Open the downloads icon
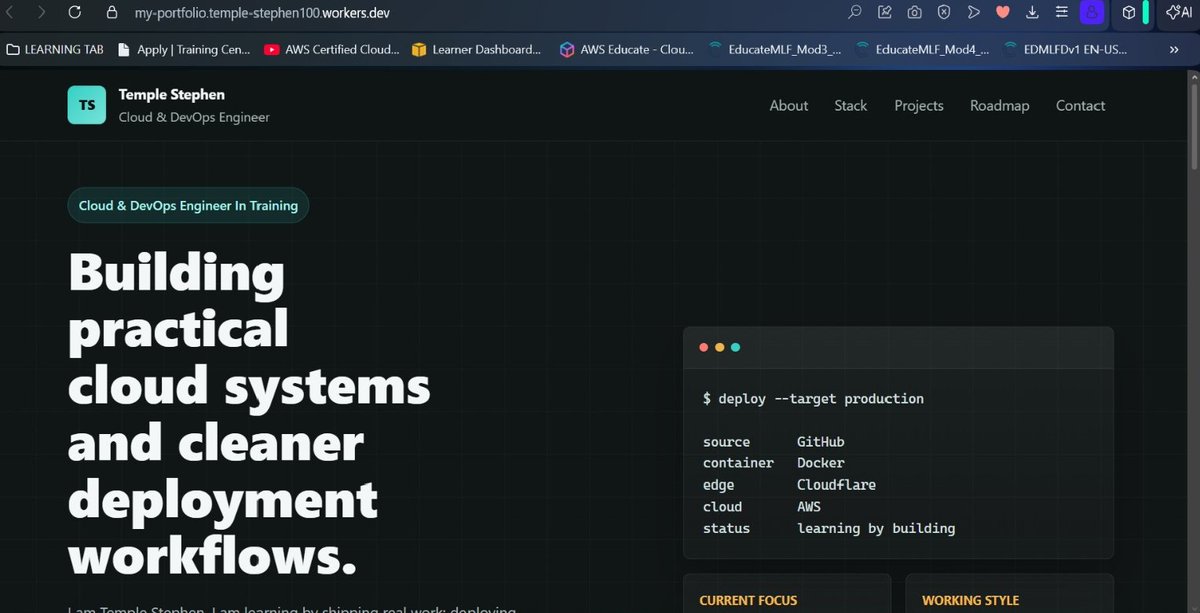Image resolution: width=1200 pixels, height=613 pixels. click(1032, 13)
